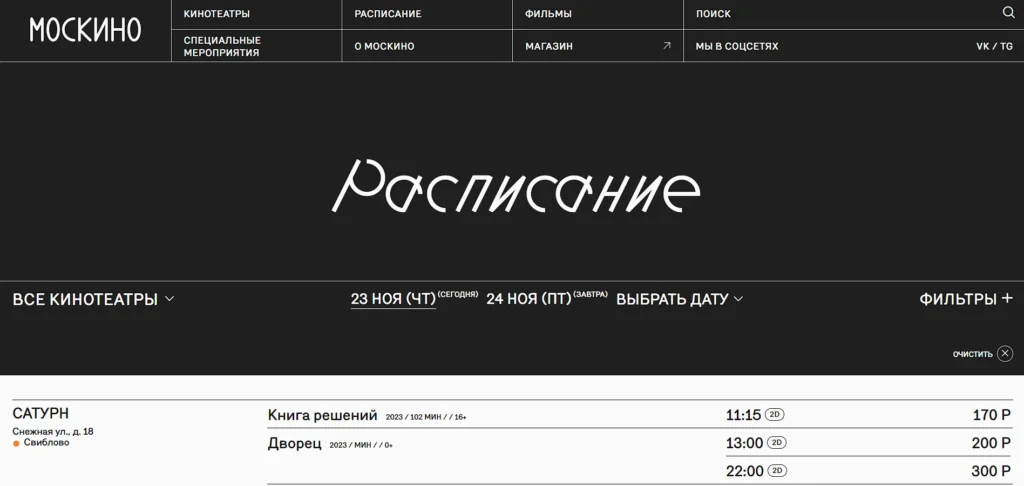
Task: Click the Снежная ул., д. 18 address
Action: click(x=53, y=432)
